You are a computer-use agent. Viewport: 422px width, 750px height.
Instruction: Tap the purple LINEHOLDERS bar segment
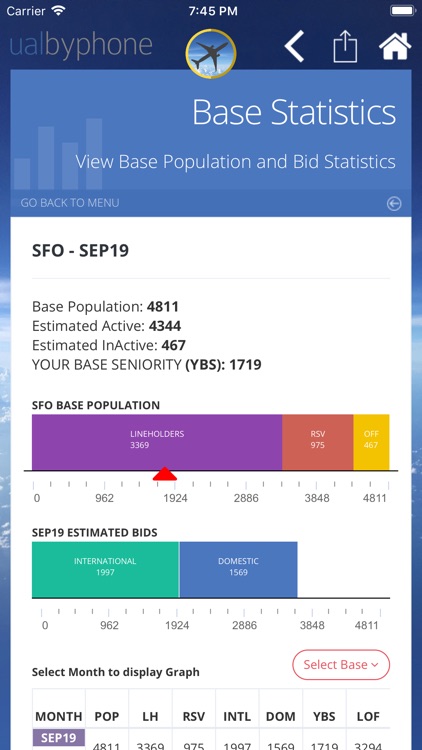point(157,442)
